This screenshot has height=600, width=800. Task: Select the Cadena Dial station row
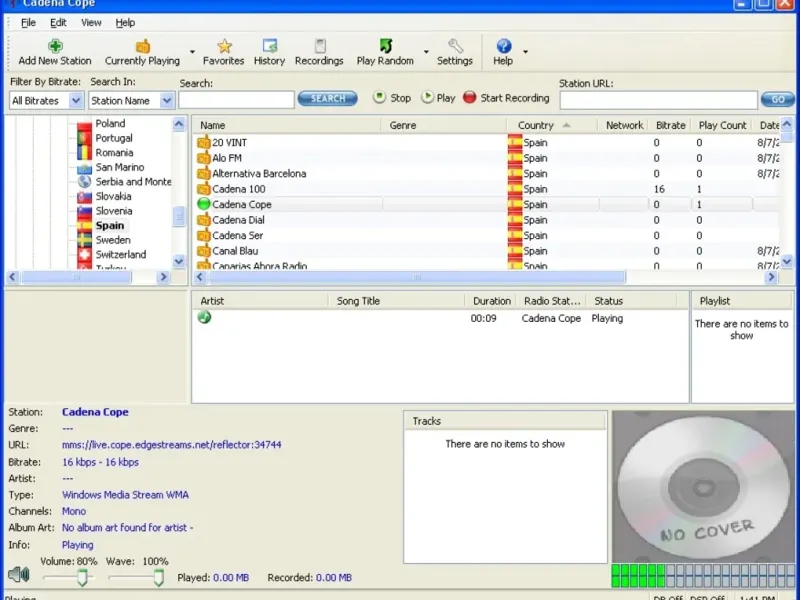pos(487,220)
